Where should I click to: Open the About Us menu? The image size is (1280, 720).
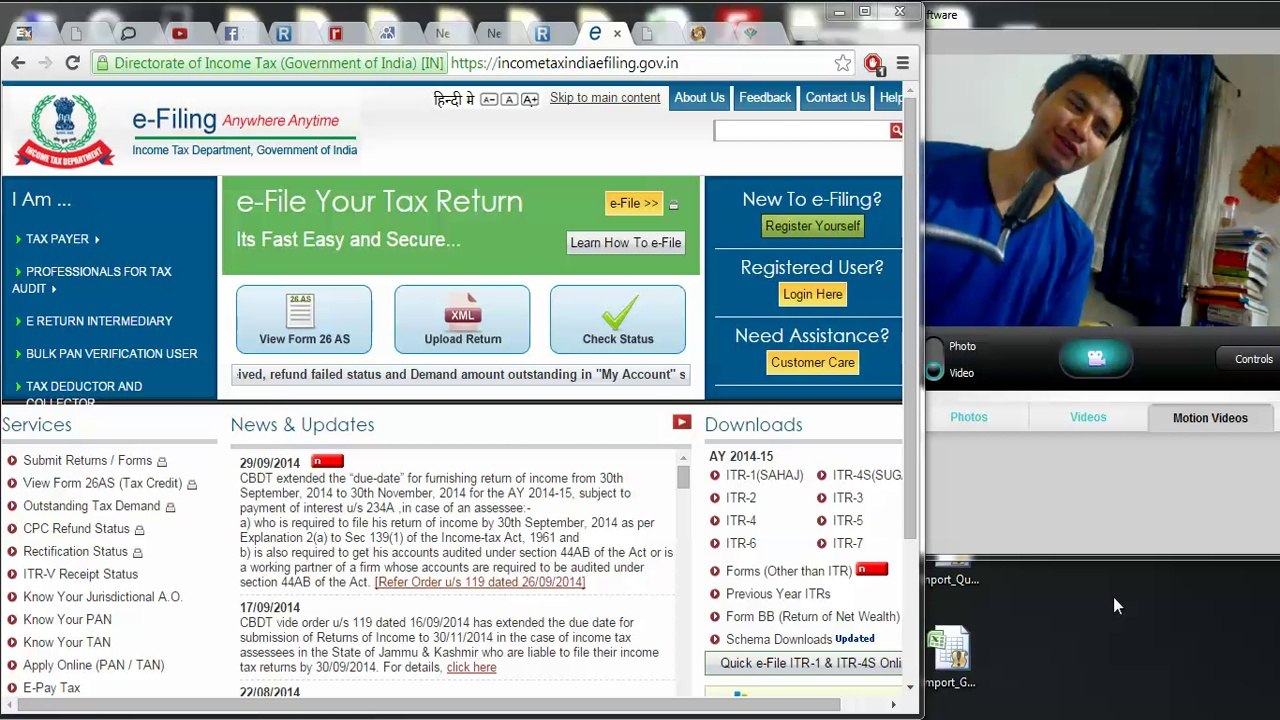[699, 98]
